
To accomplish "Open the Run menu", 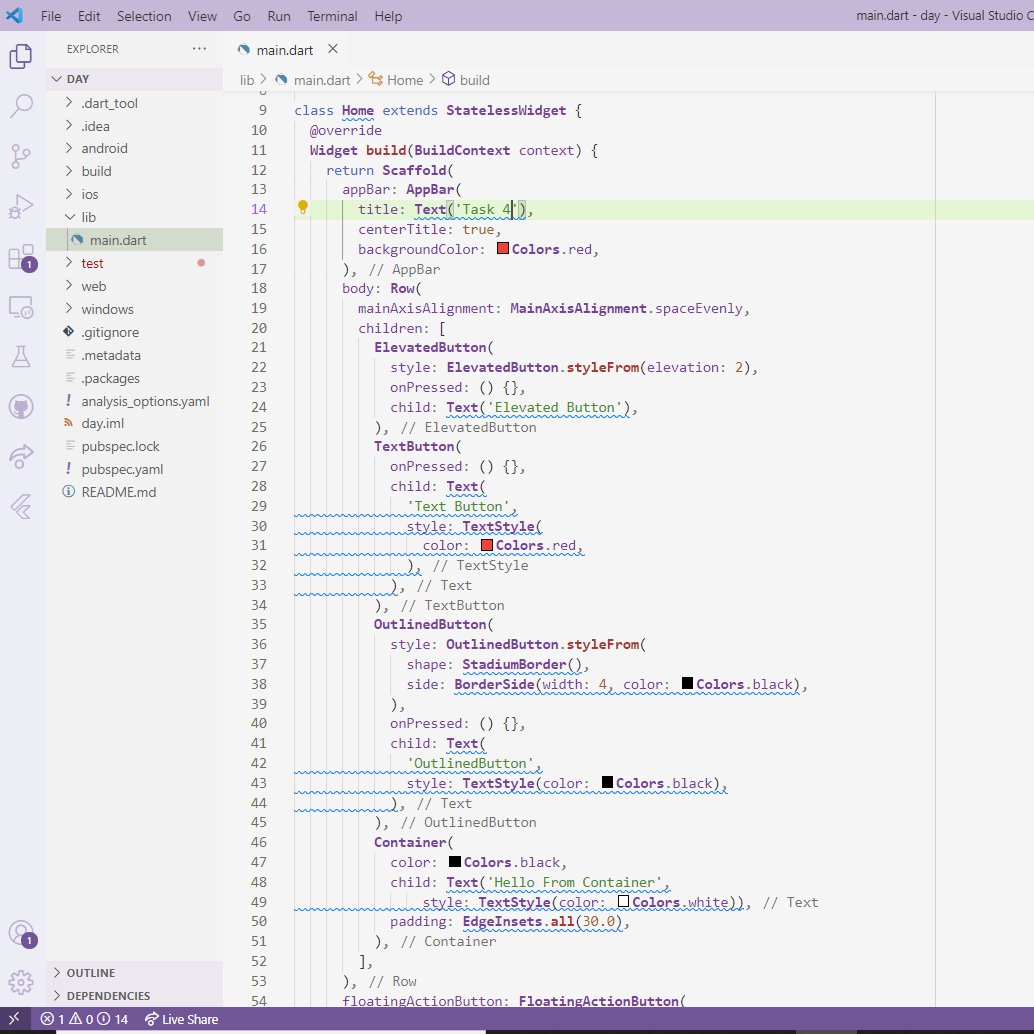I will (279, 16).
